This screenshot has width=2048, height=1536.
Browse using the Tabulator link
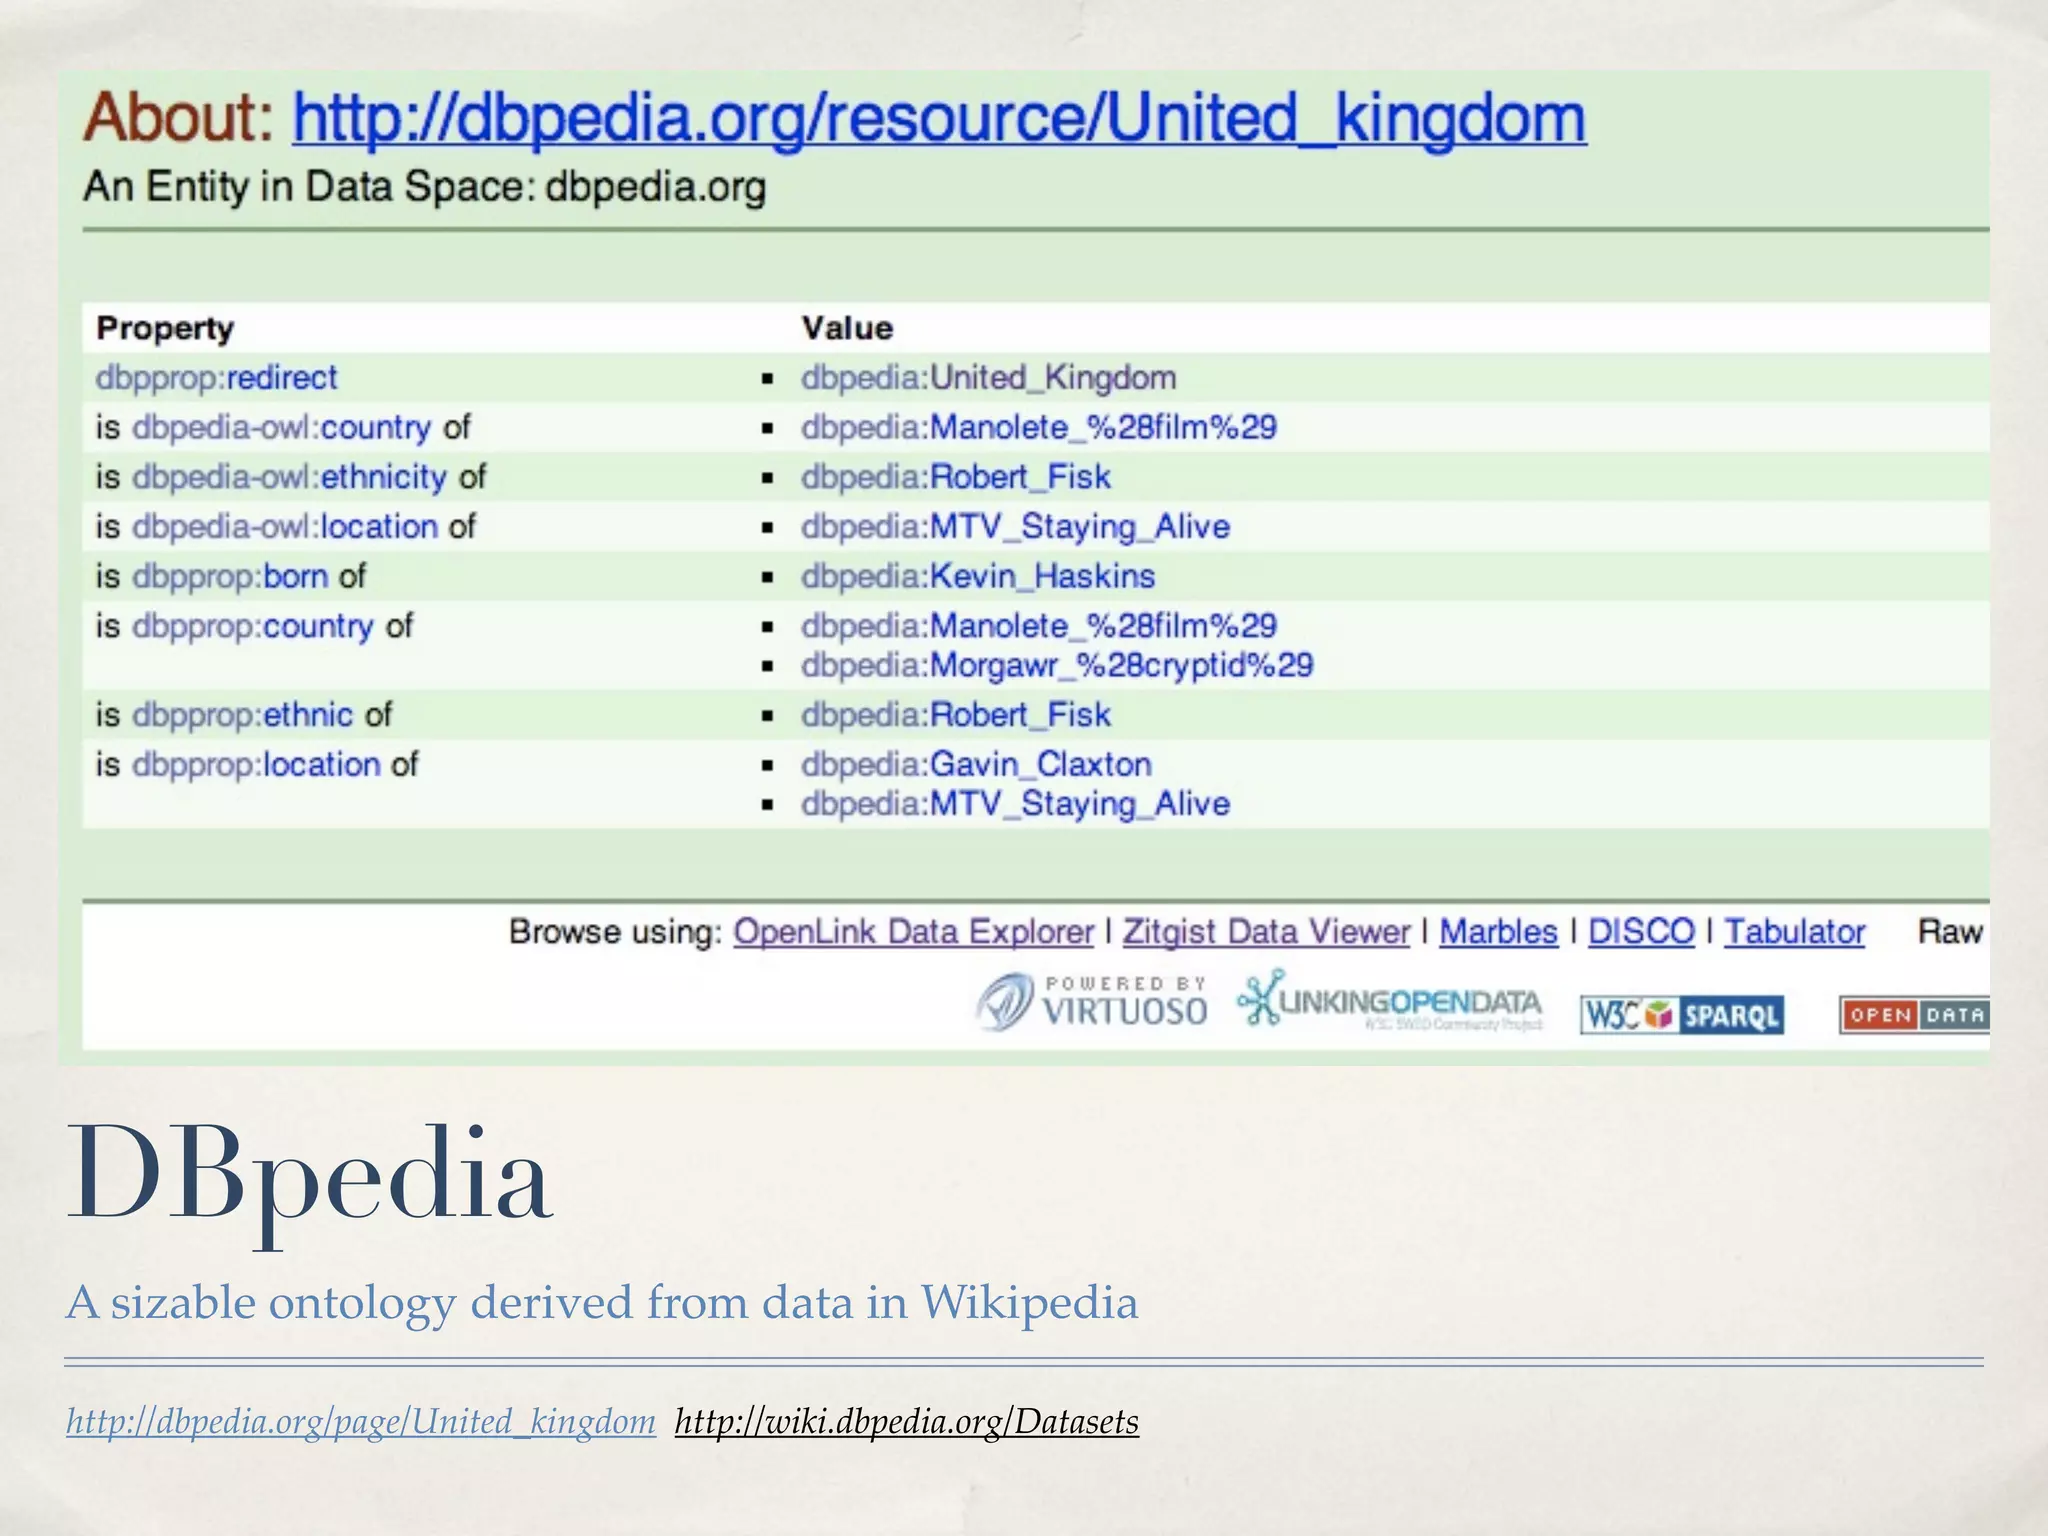1794,931
